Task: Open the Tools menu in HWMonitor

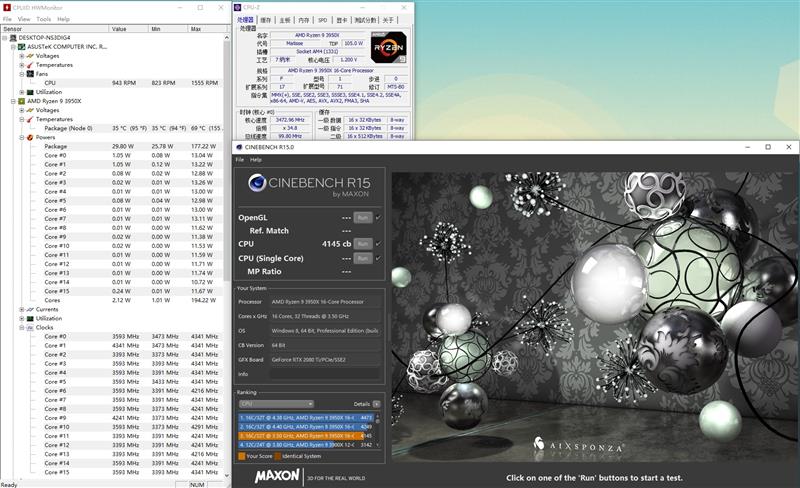Action: 43,19
